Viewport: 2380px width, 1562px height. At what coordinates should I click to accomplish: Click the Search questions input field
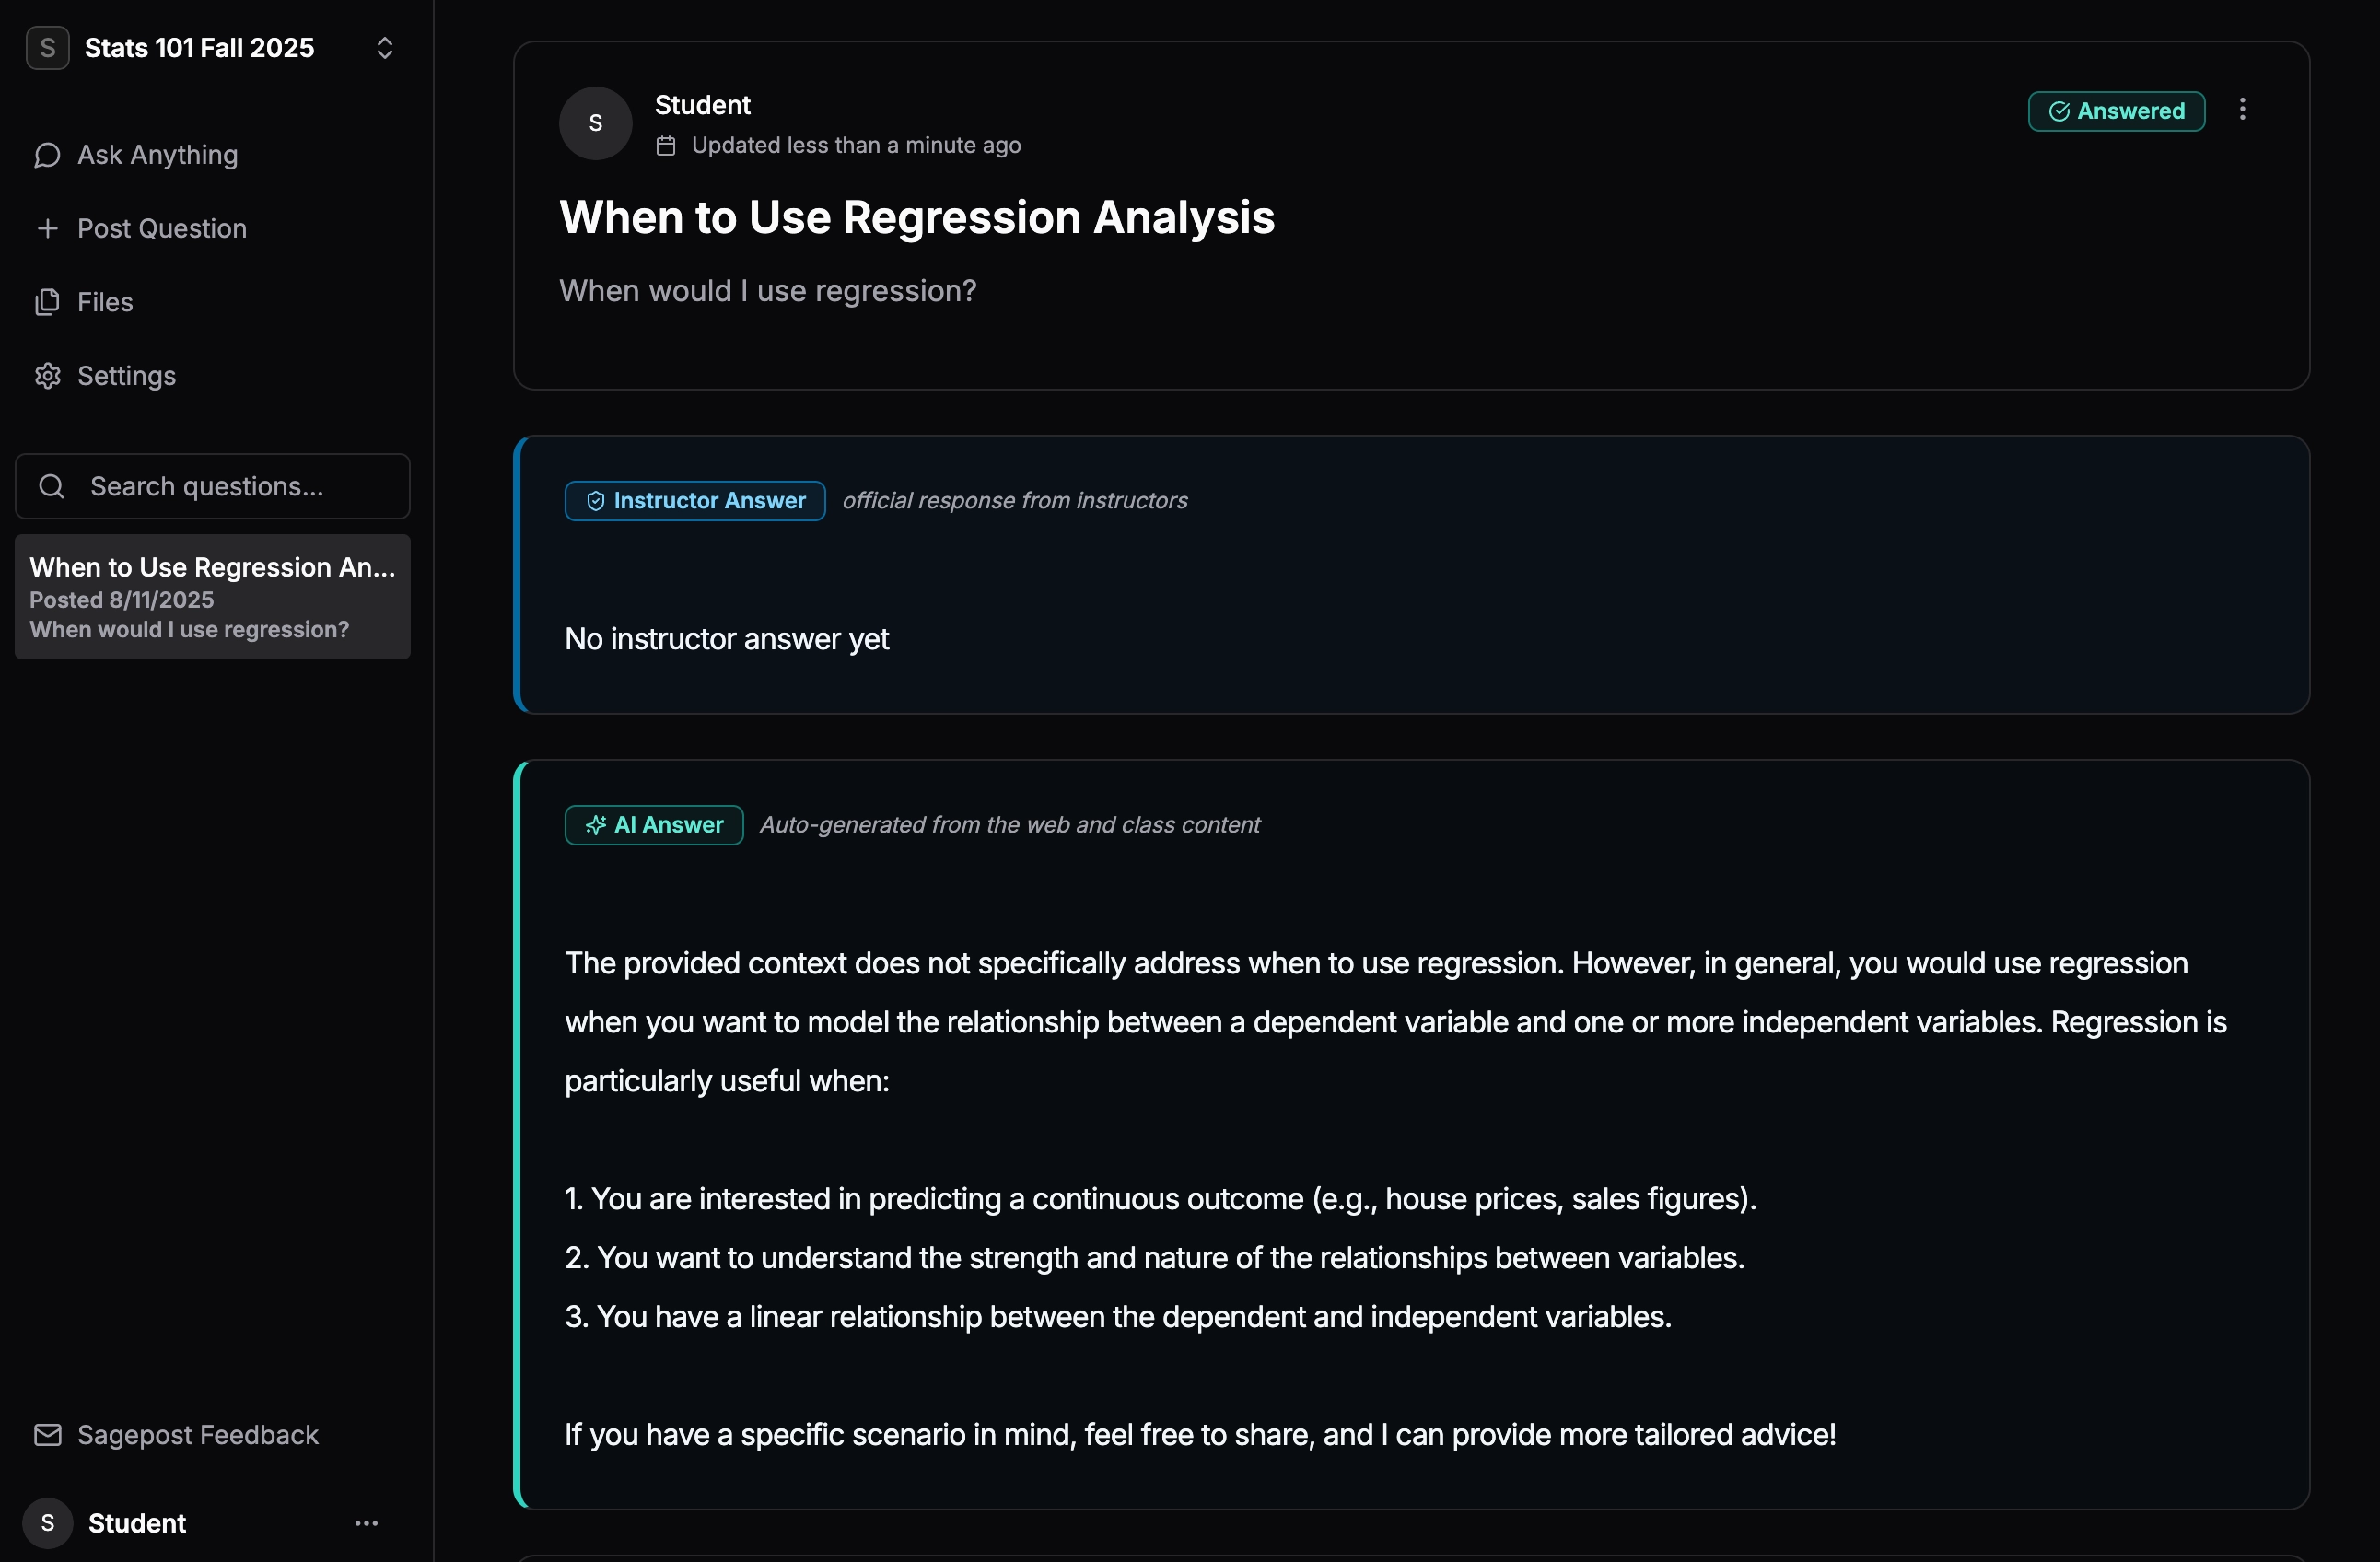(211, 486)
